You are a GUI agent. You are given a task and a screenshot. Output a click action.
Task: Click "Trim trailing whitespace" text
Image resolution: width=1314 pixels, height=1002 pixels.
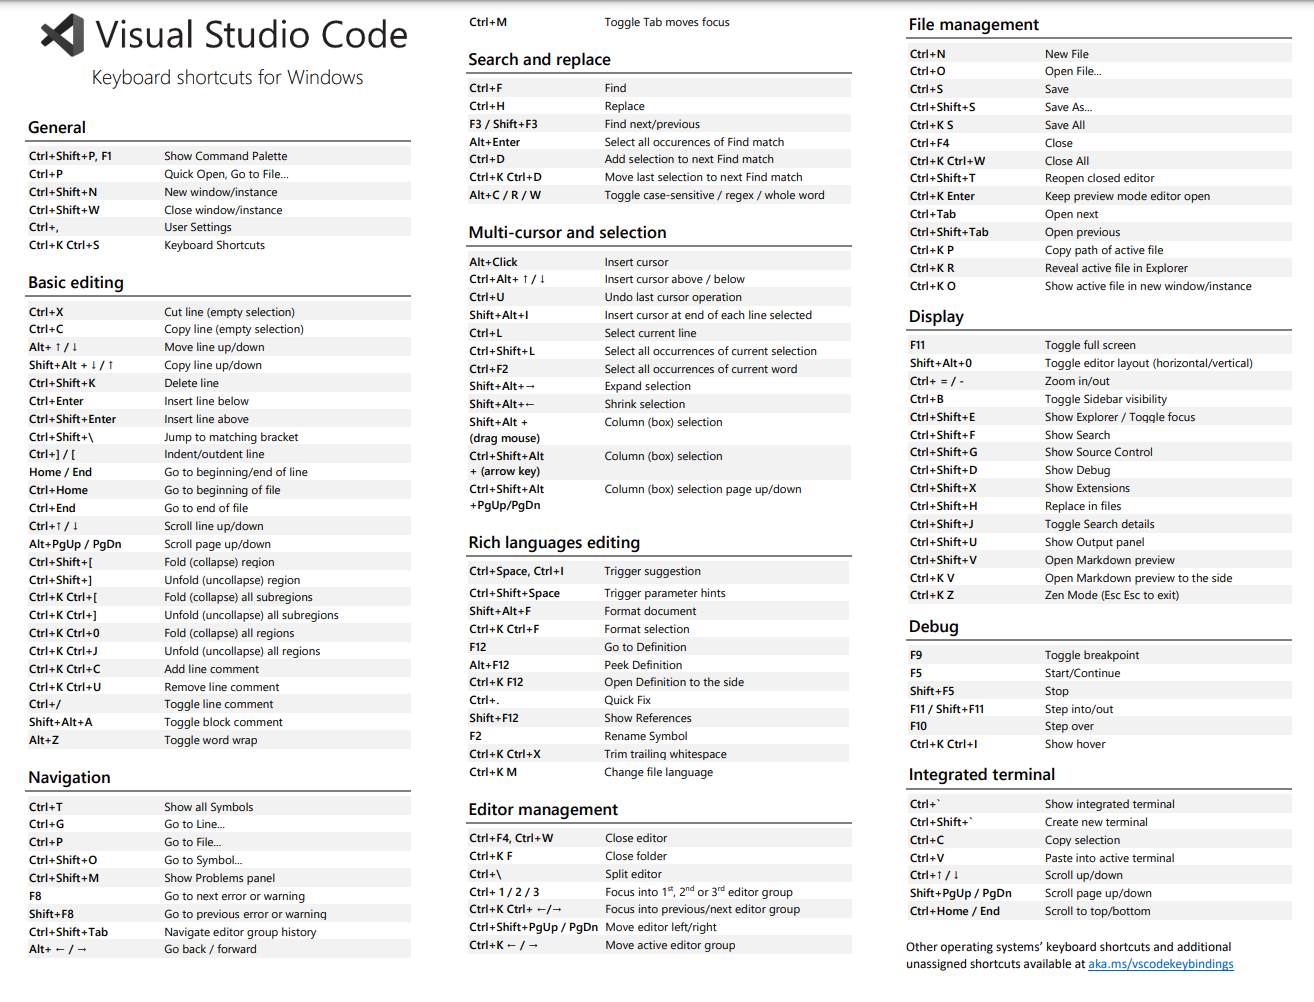point(665,754)
